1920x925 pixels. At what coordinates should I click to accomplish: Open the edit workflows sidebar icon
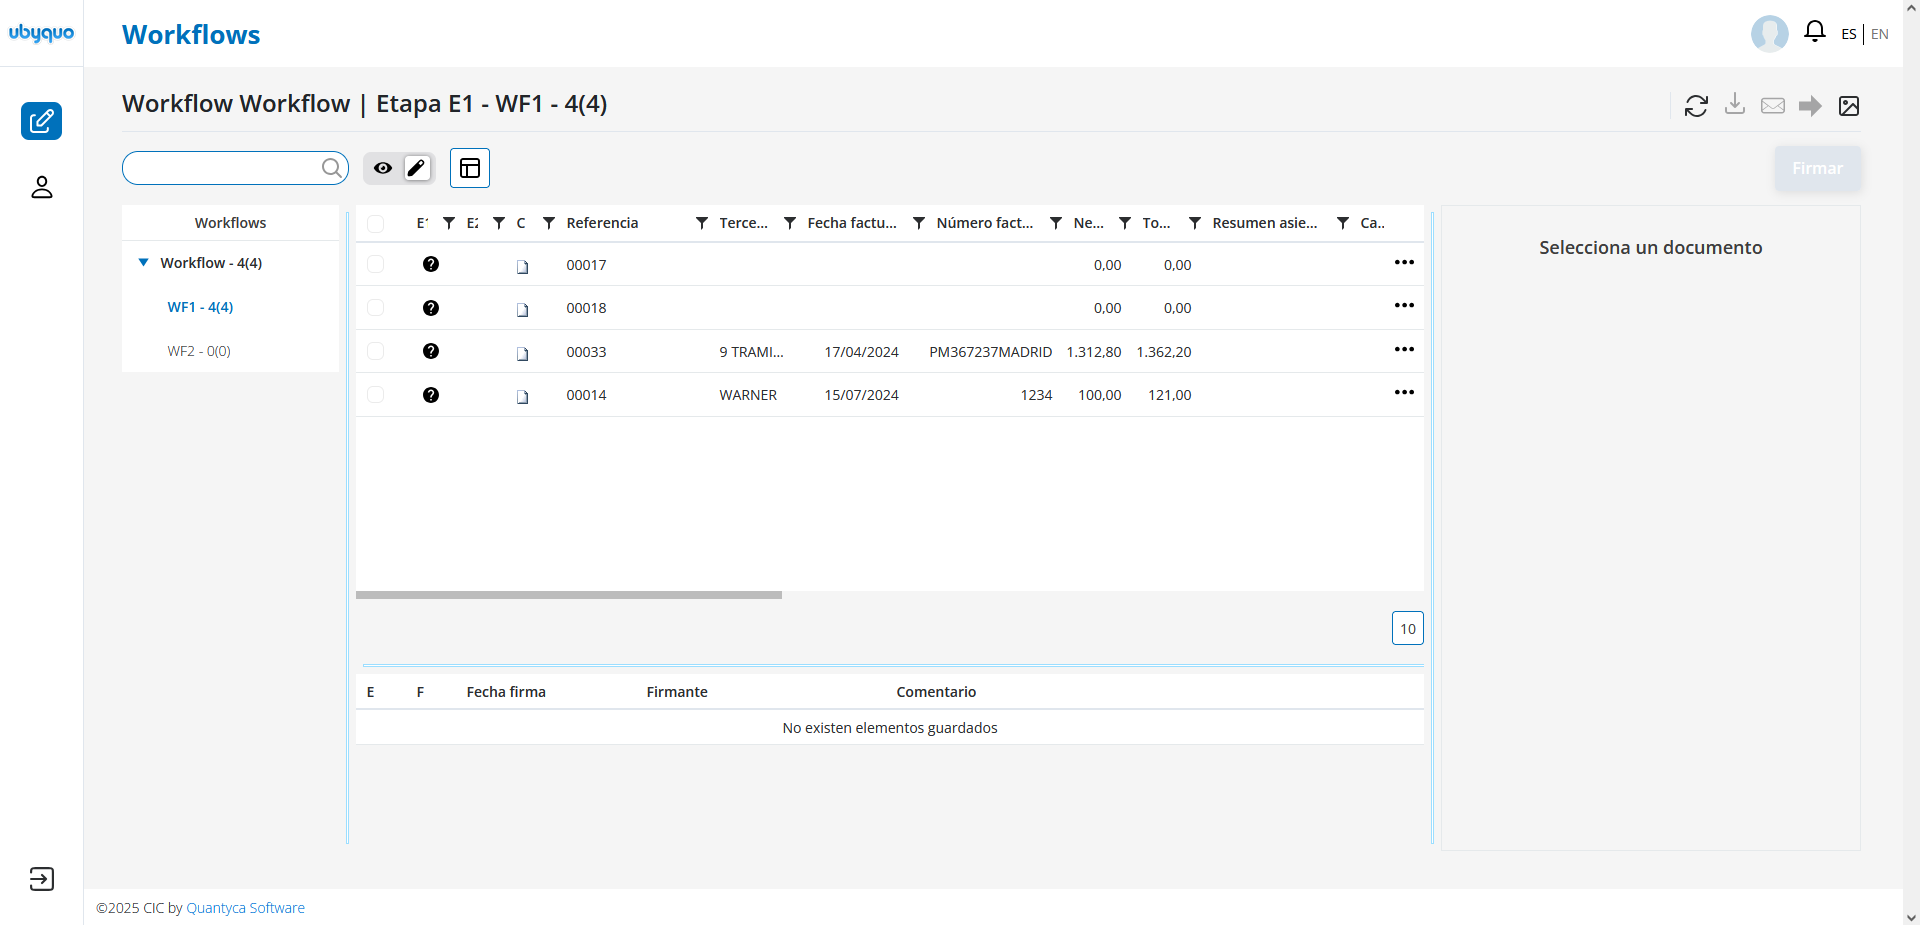pyautogui.click(x=41, y=121)
